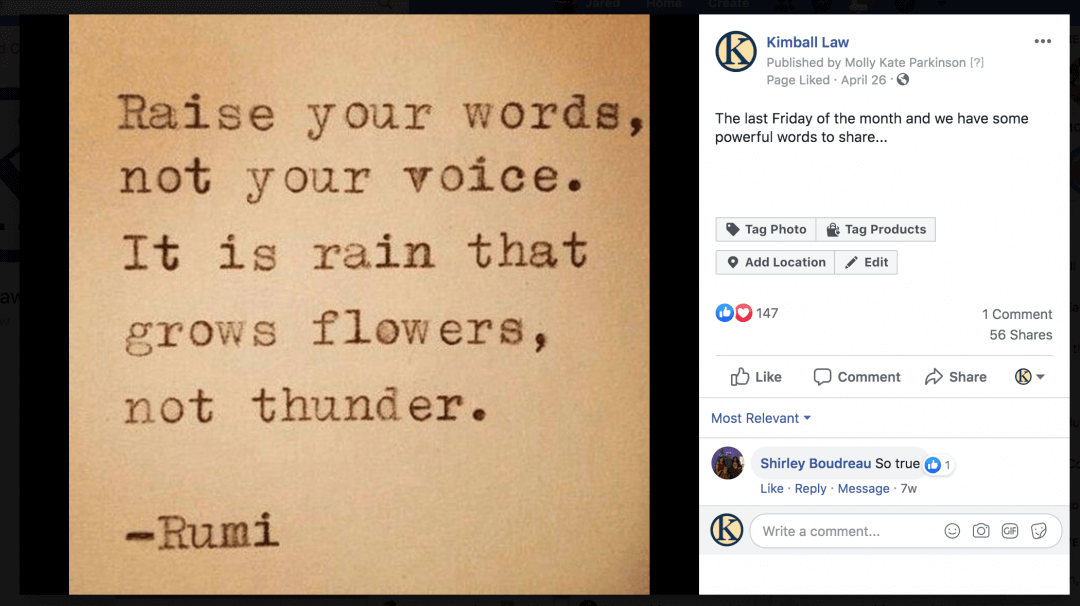Expand the Most Relevant comment sorting dropdown

pos(760,418)
